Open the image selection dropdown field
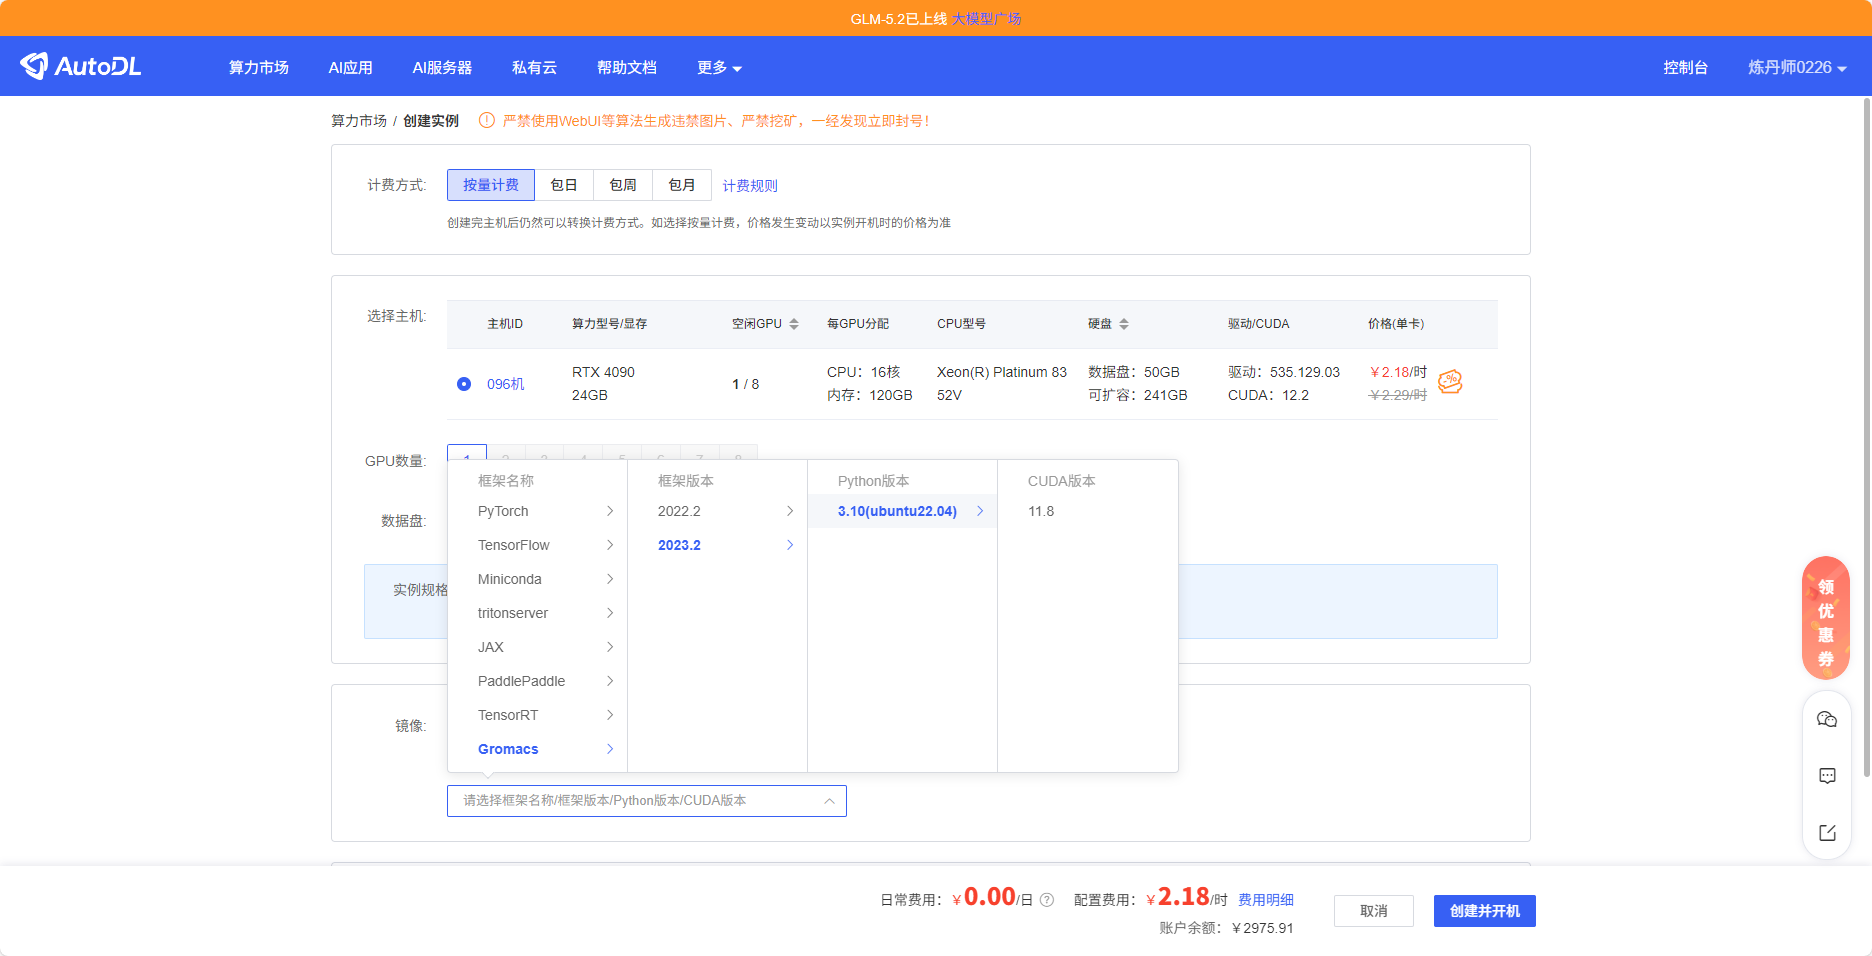Image resolution: width=1872 pixels, height=956 pixels. [647, 801]
